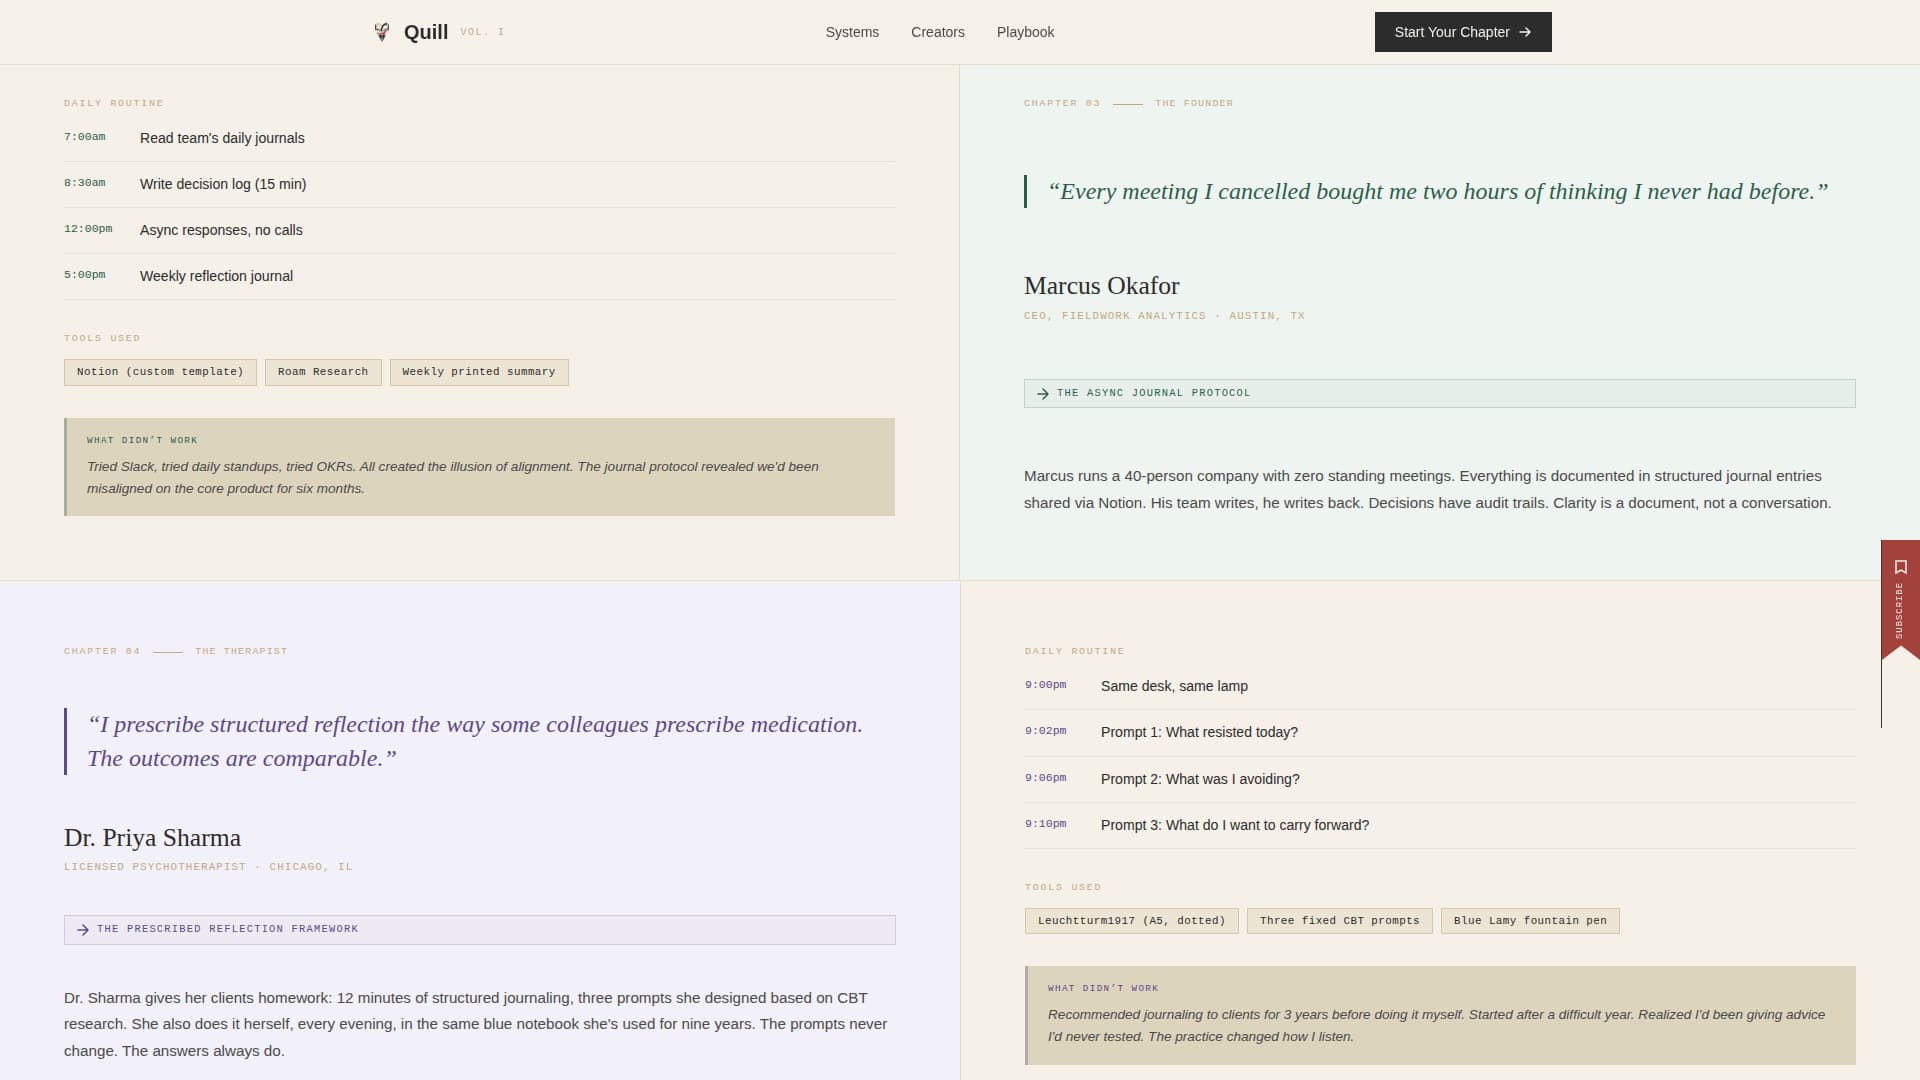The image size is (1920, 1080).
Task: Click 'Read team's daily journals' routine row
Action: (x=479, y=138)
